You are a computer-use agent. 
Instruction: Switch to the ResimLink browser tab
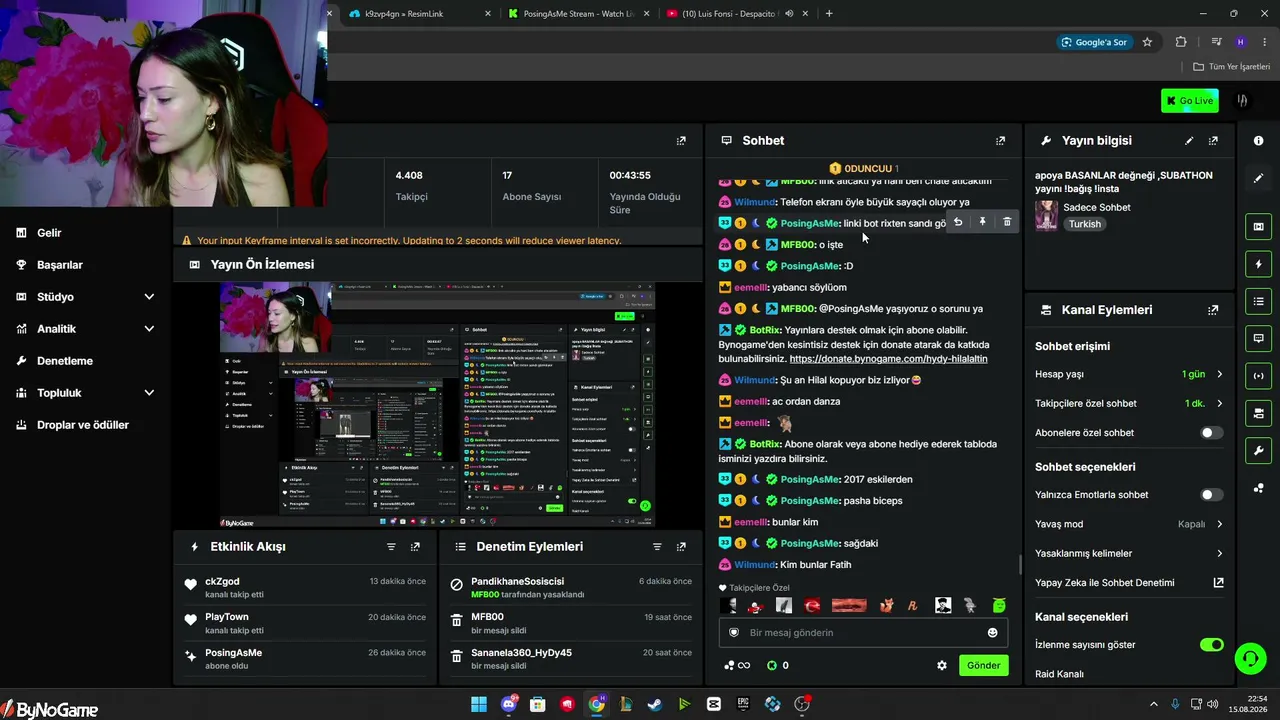pos(420,14)
